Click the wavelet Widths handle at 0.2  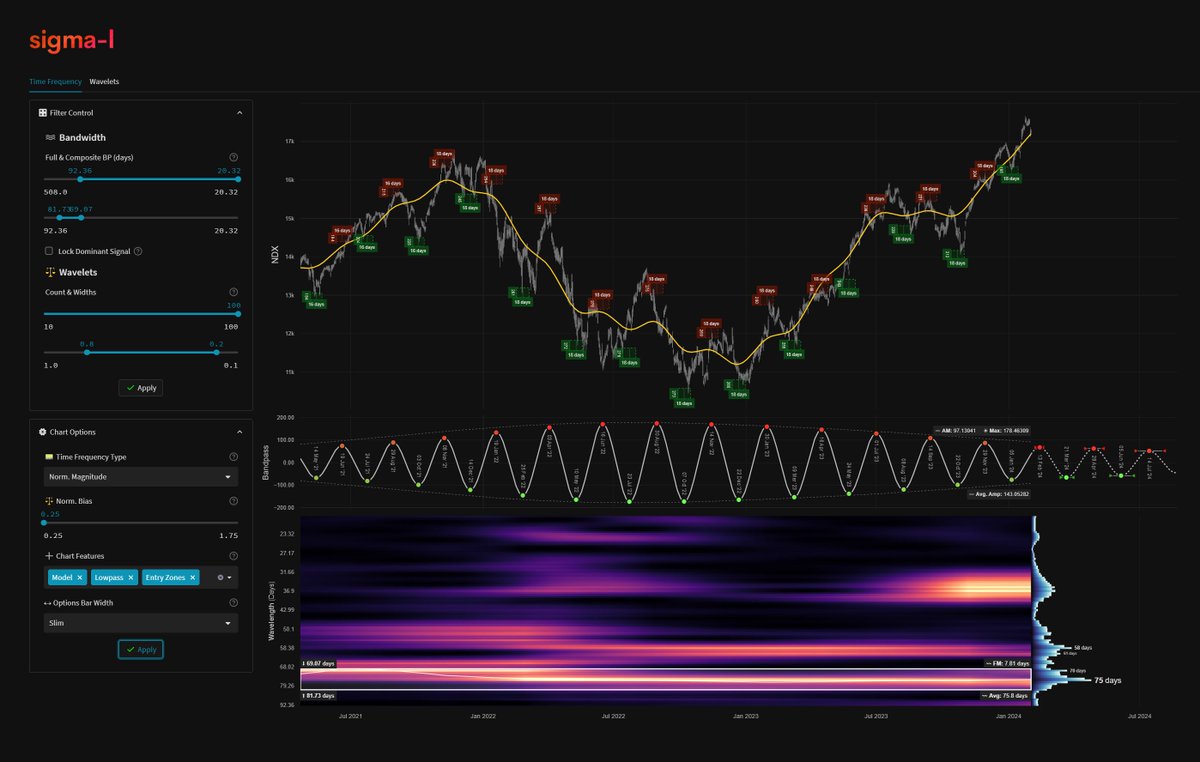coord(216,352)
